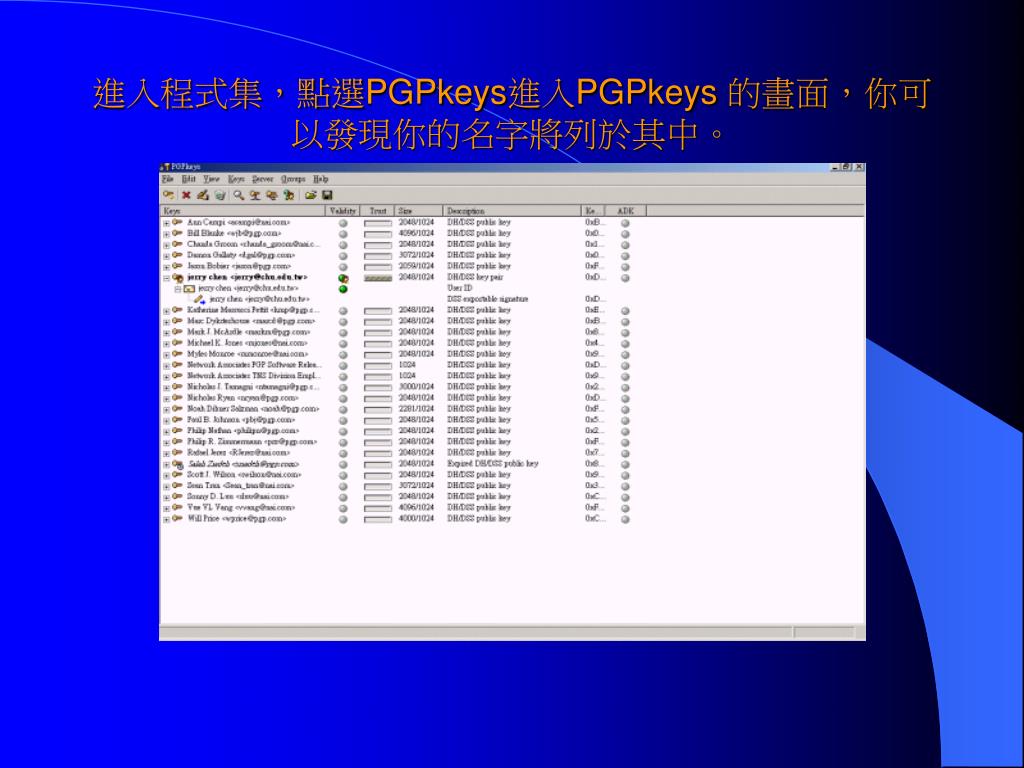The width and height of the screenshot is (1024, 768).
Task: Click the ADK dot in Bill Blanke row
Action: [625, 234]
